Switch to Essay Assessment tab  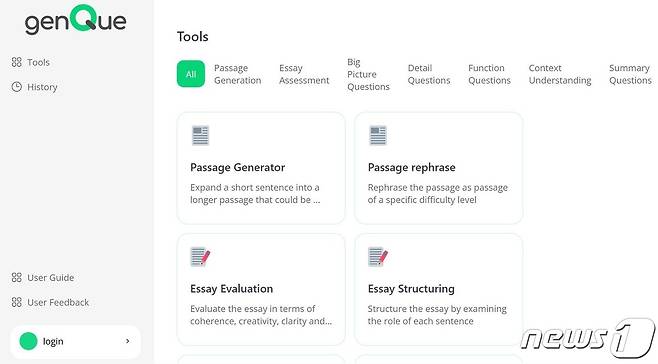tap(304, 74)
